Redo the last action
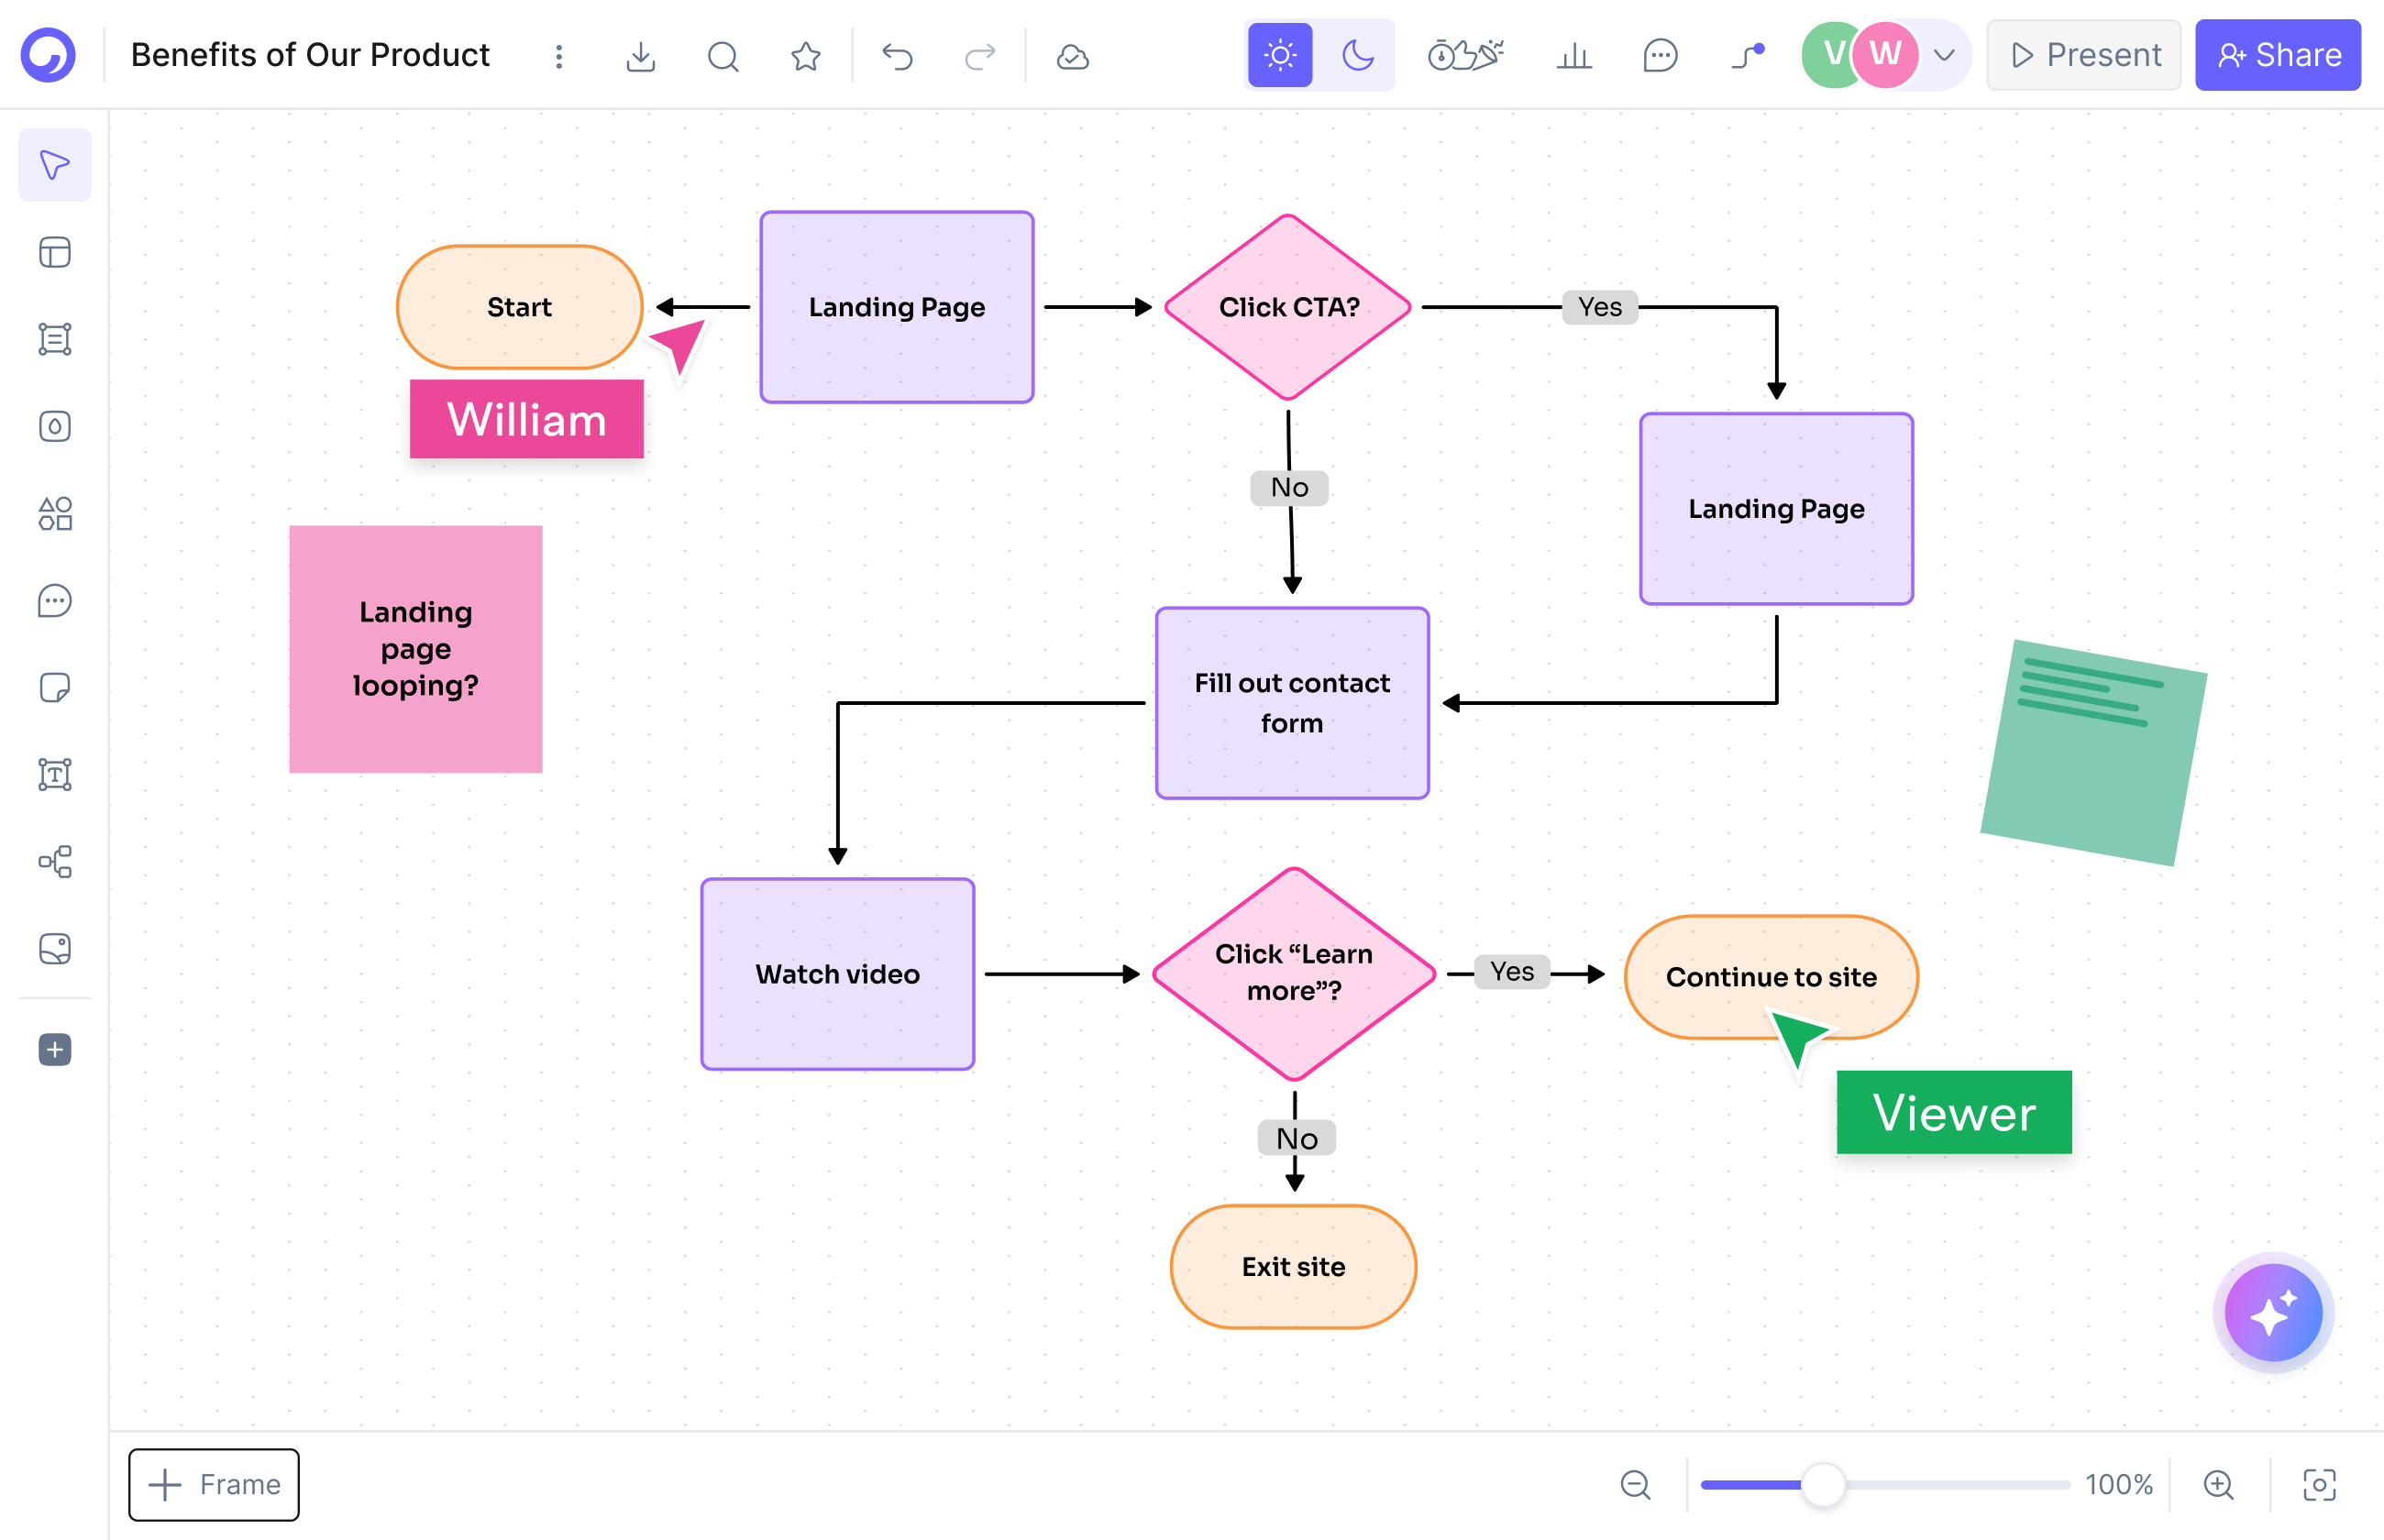This screenshot has width=2384, height=1540. [x=980, y=56]
